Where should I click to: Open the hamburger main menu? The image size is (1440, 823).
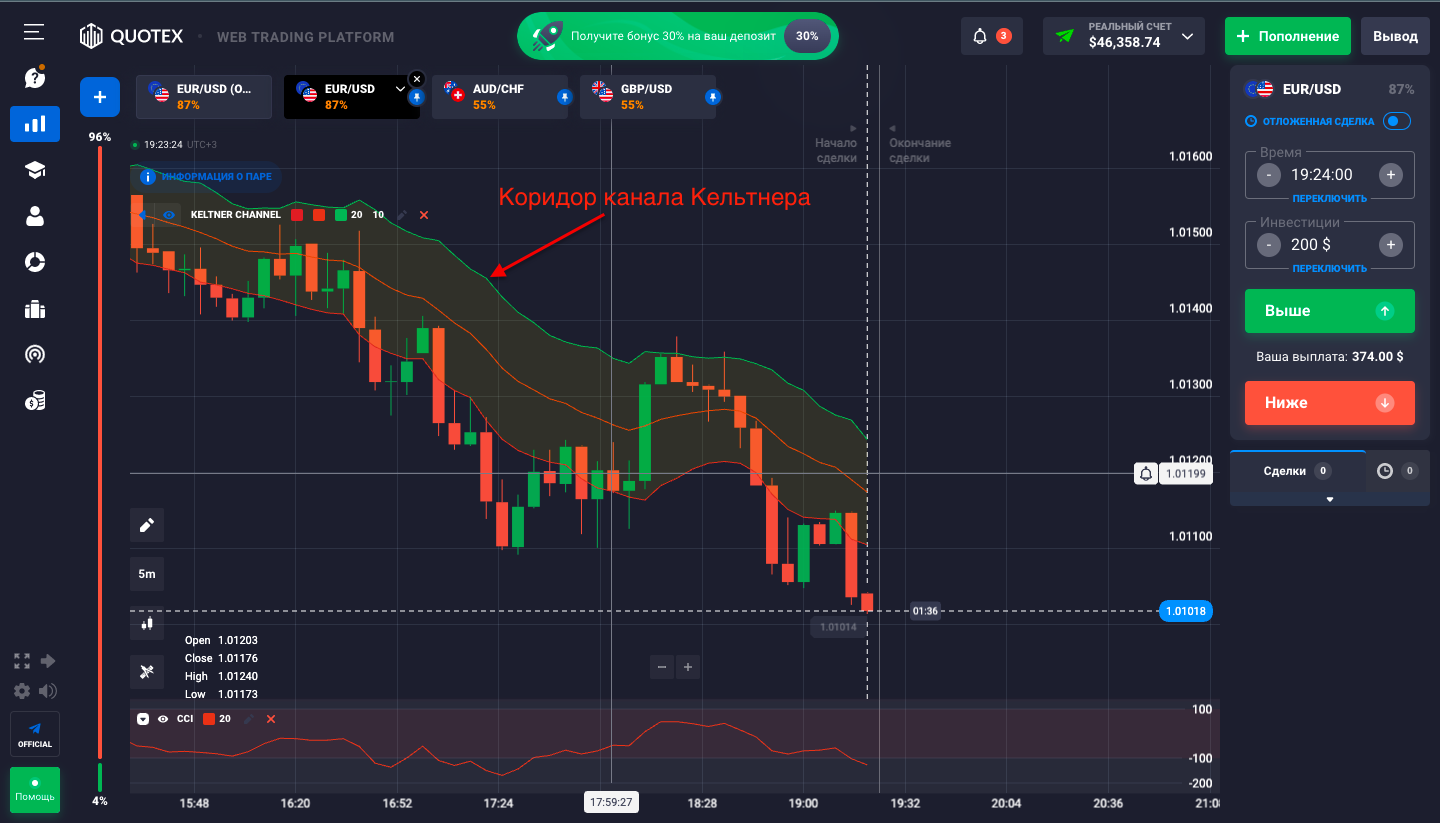(34, 33)
